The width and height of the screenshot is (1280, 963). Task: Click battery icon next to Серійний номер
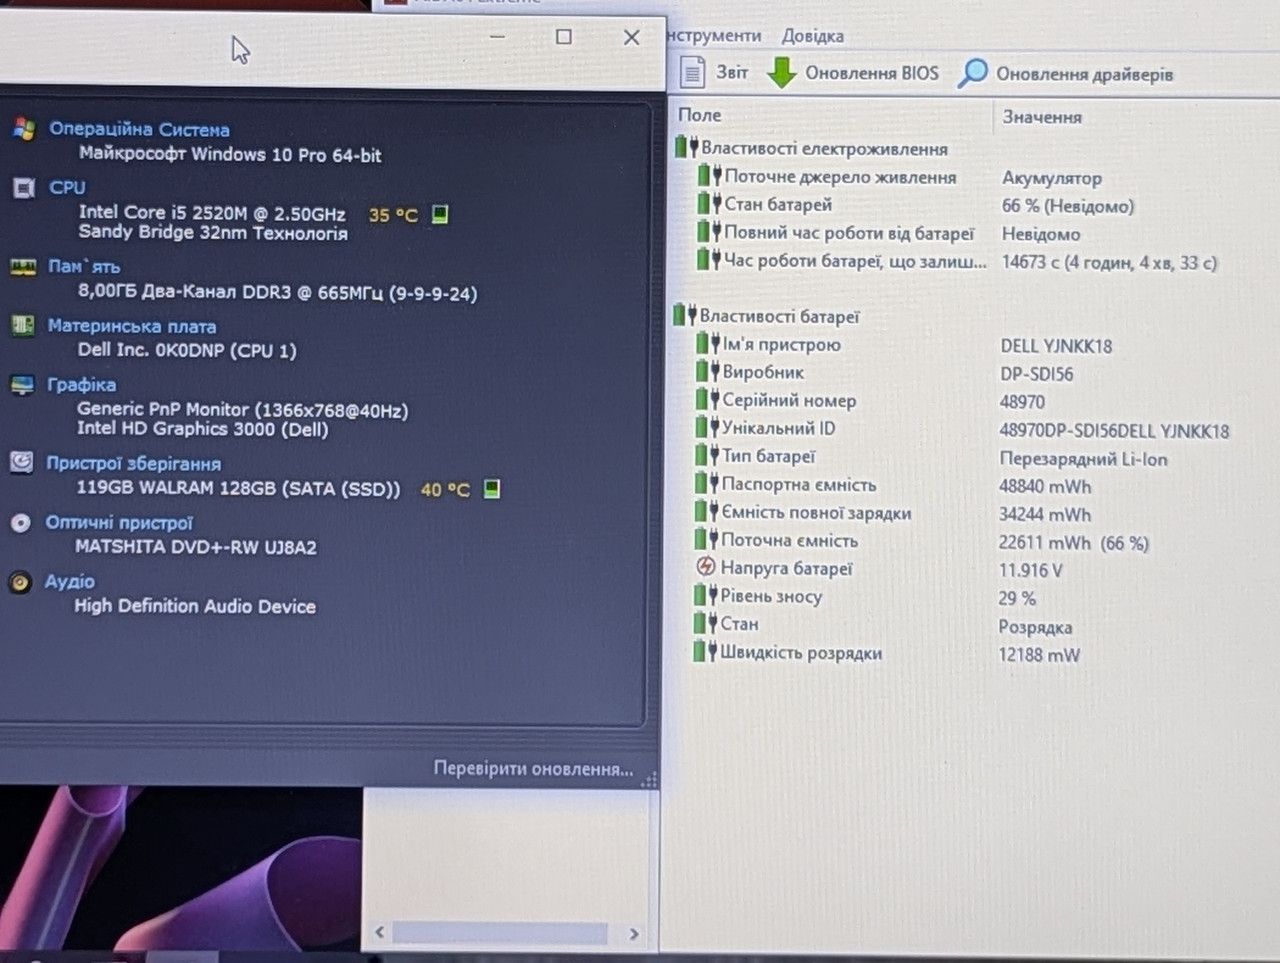pos(708,399)
